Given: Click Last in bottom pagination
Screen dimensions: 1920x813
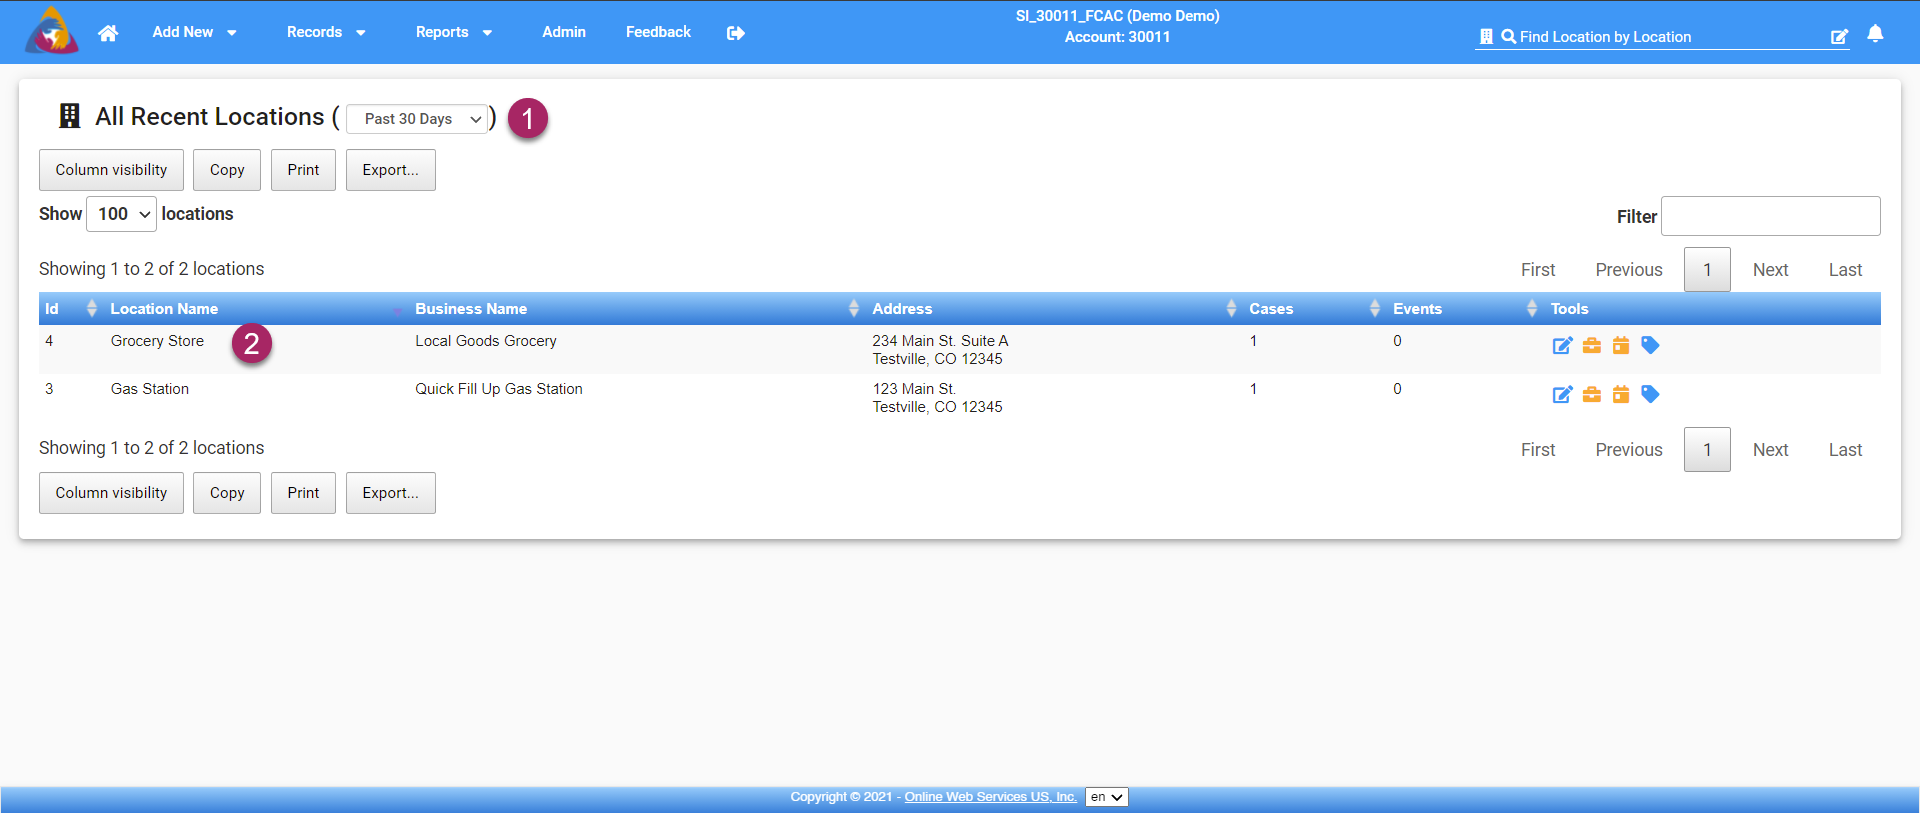Looking at the screenshot, I should click(1845, 450).
